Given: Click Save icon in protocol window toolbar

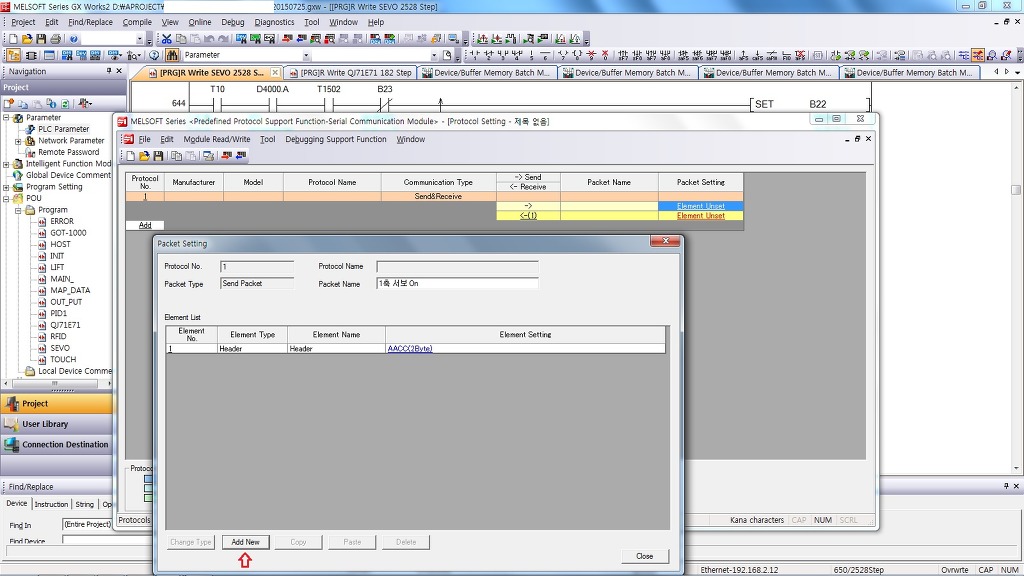Looking at the screenshot, I should (x=158, y=156).
